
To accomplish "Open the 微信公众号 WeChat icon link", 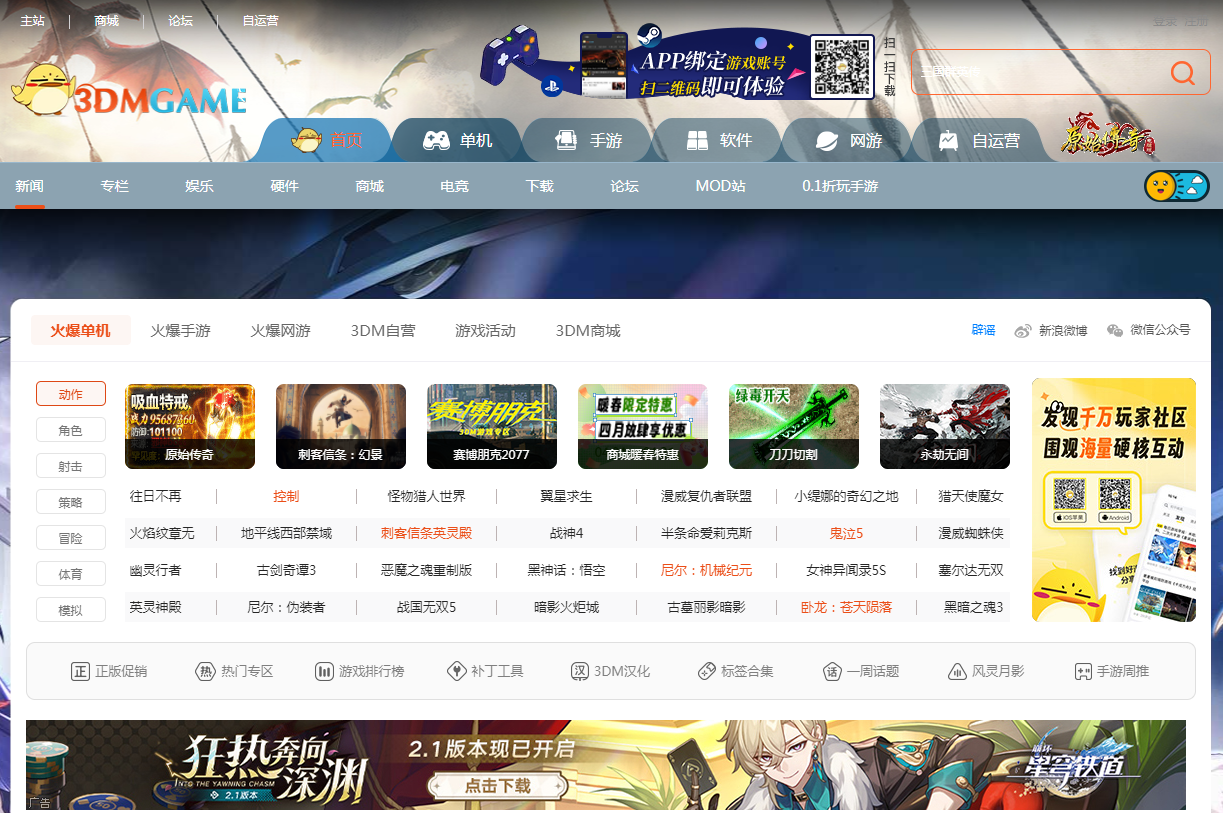I will coord(1115,331).
